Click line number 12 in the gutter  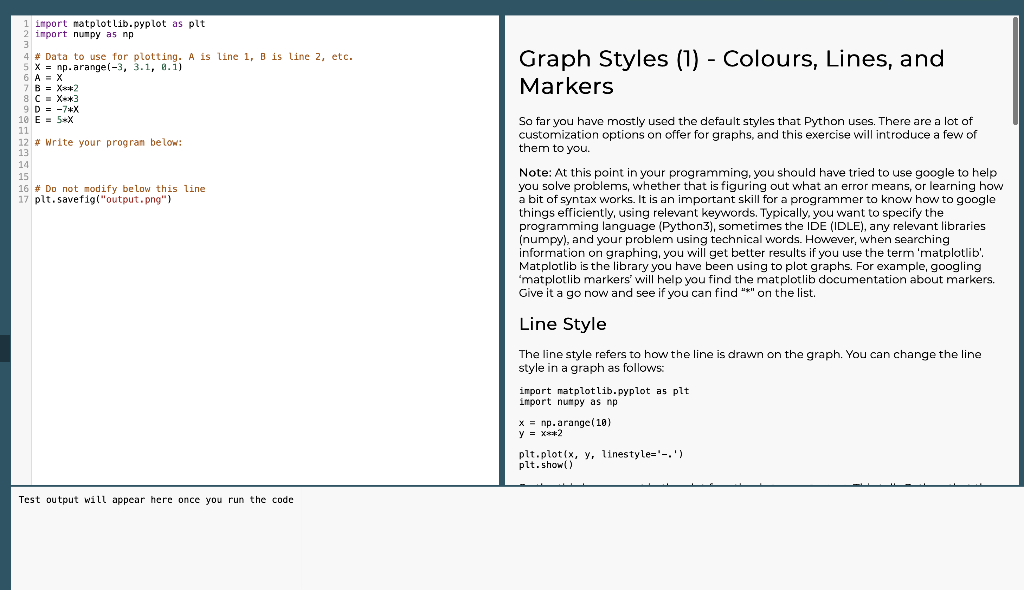24,142
